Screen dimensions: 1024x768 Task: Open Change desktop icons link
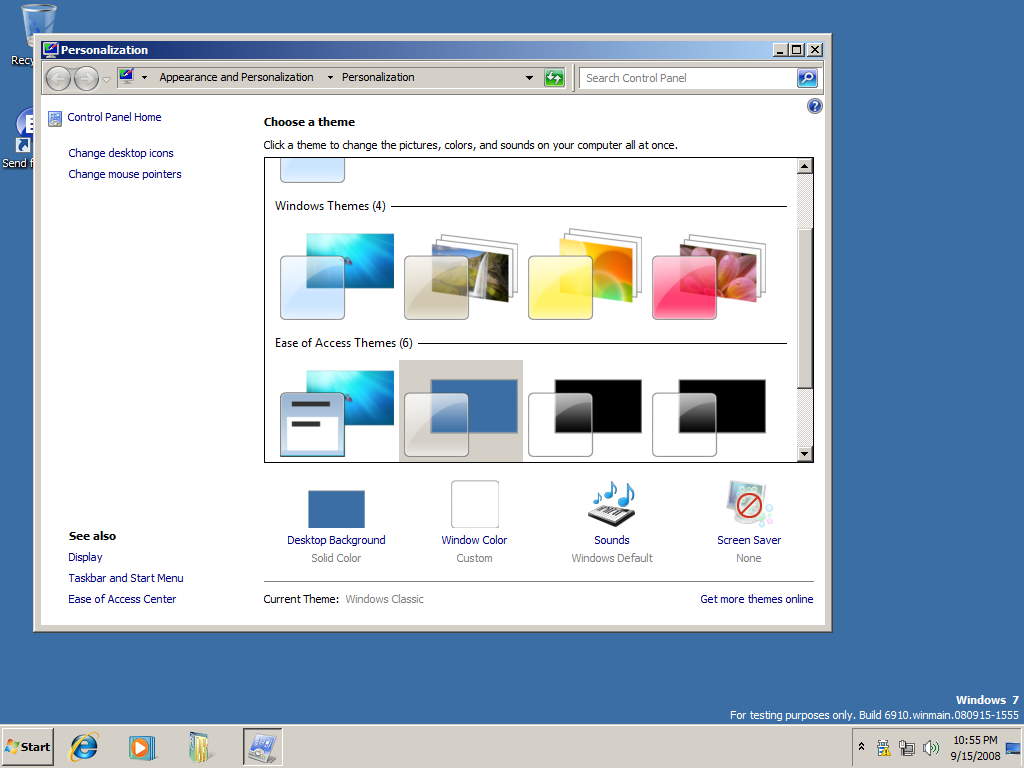coord(121,153)
